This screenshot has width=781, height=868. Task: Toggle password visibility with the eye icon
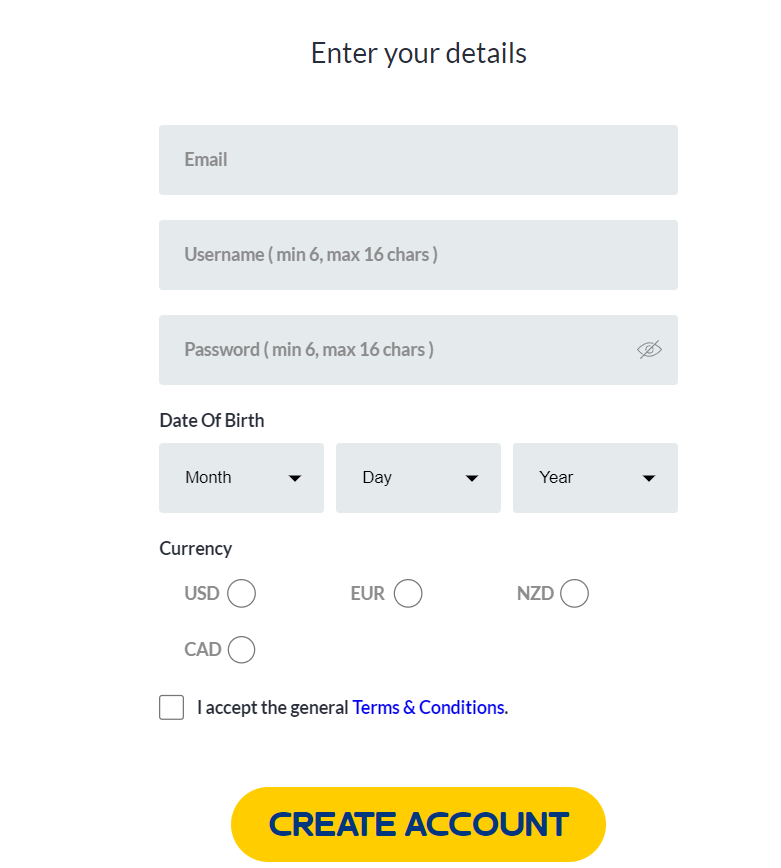[649, 349]
